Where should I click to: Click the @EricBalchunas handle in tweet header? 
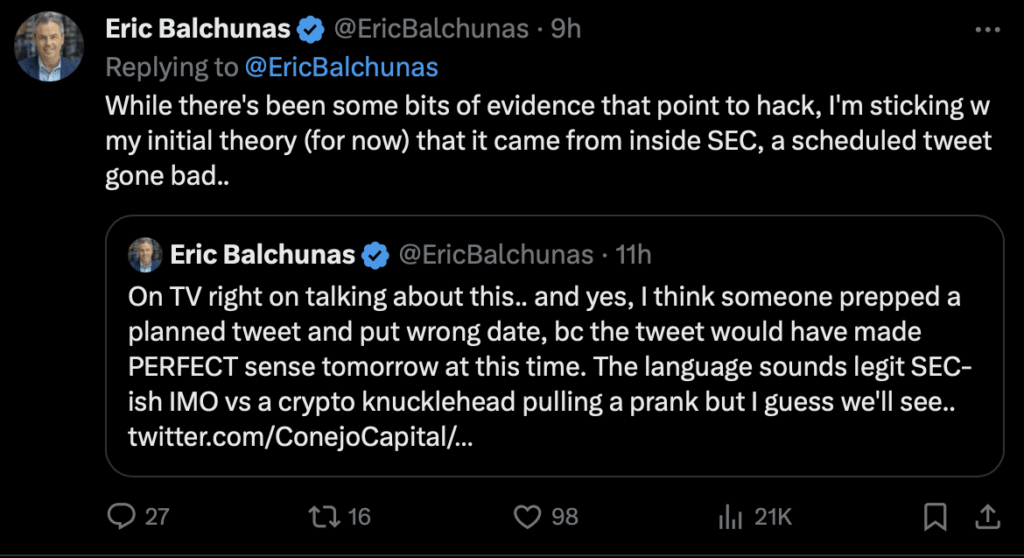[429, 29]
